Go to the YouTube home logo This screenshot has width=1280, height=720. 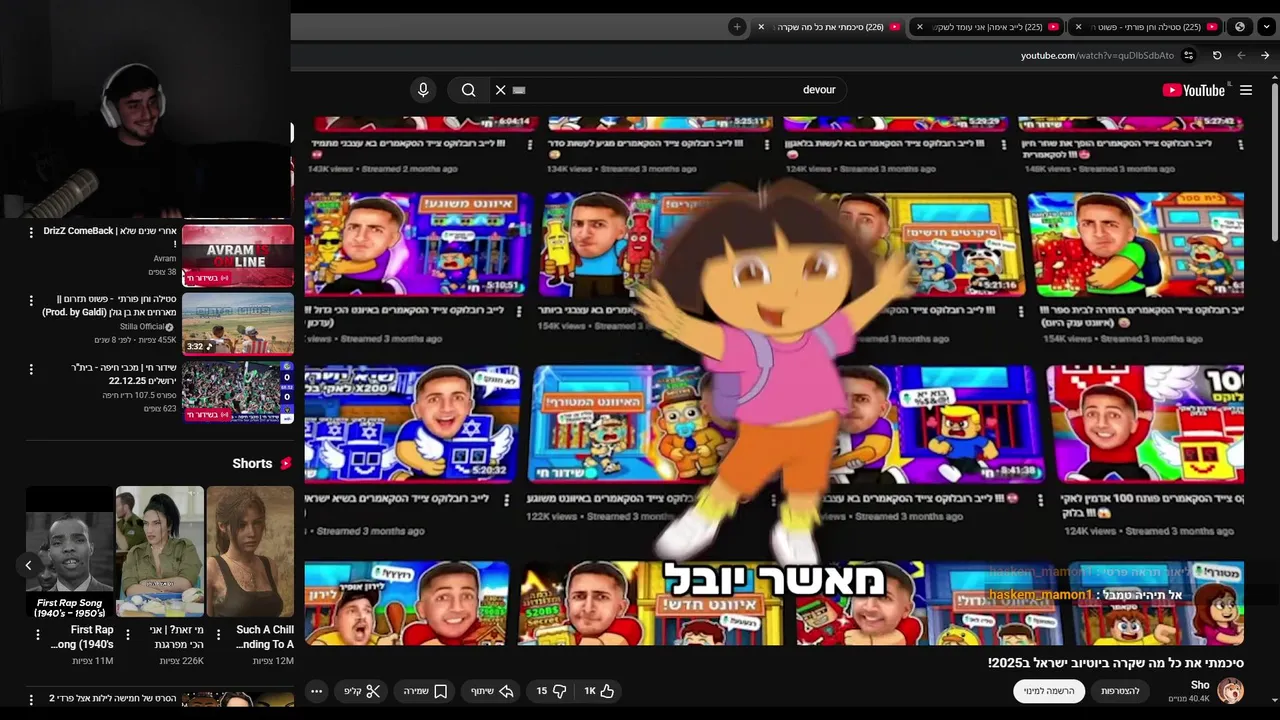click(1193, 90)
